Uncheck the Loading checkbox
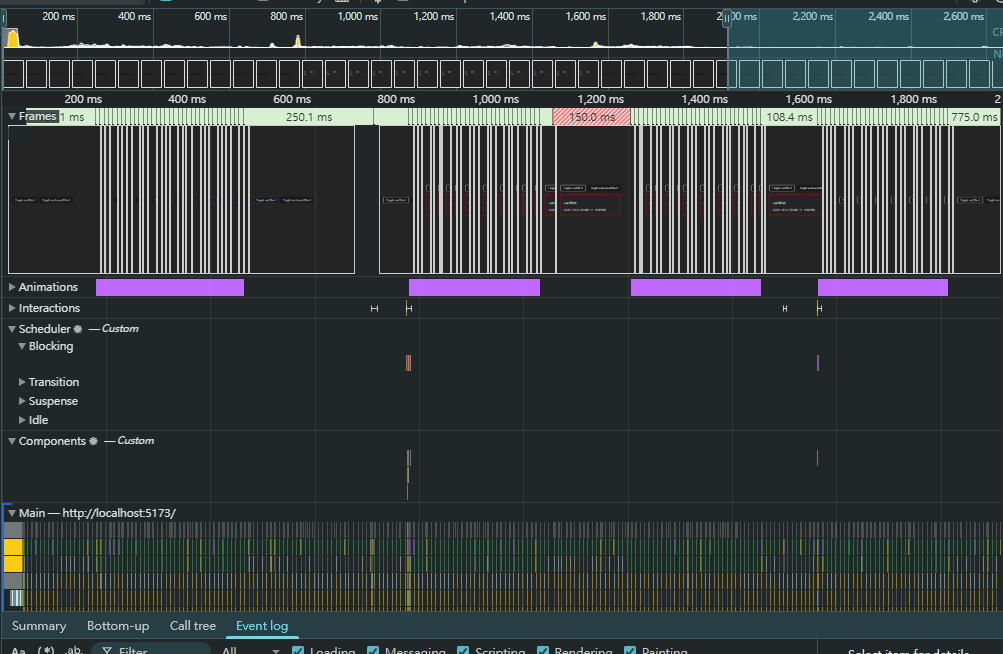Image resolution: width=1003 pixels, height=654 pixels. 298,651
